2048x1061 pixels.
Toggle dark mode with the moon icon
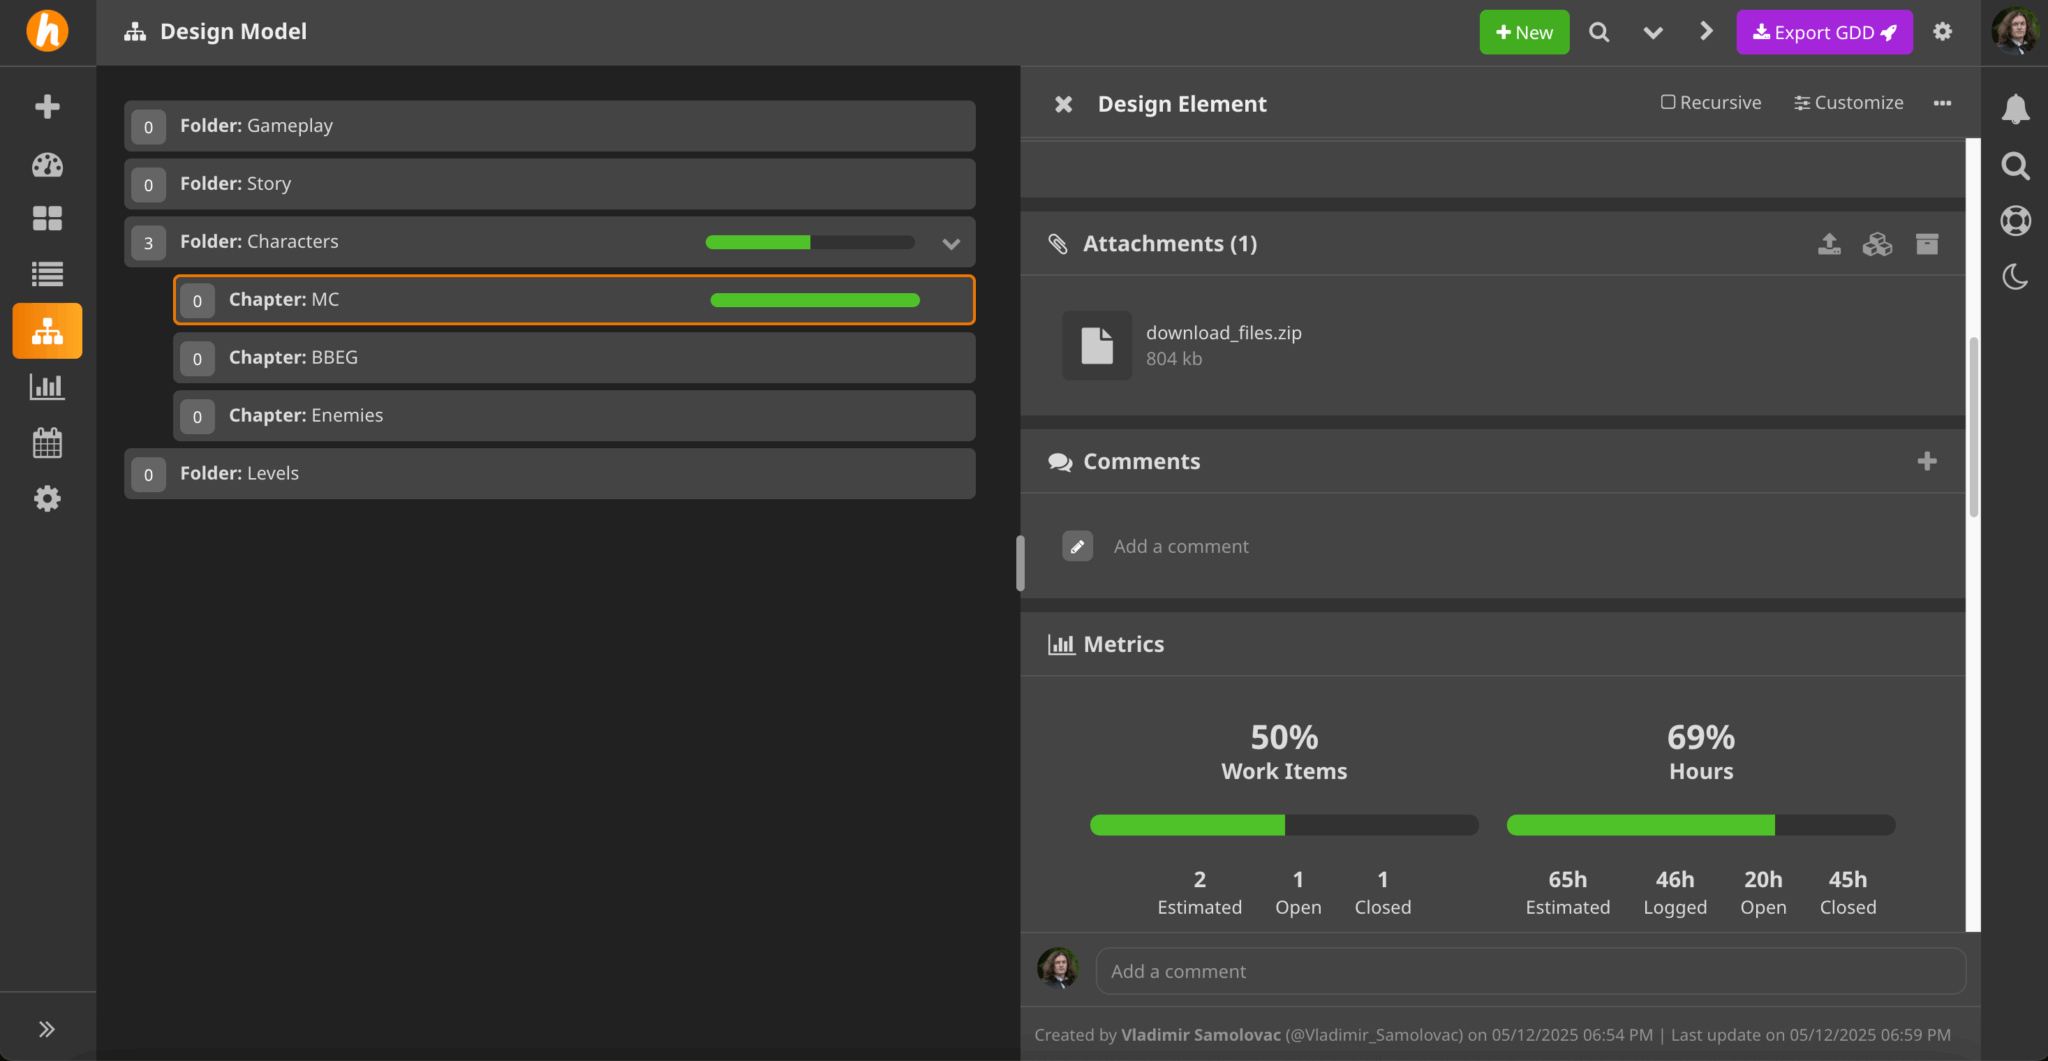coord(2015,277)
